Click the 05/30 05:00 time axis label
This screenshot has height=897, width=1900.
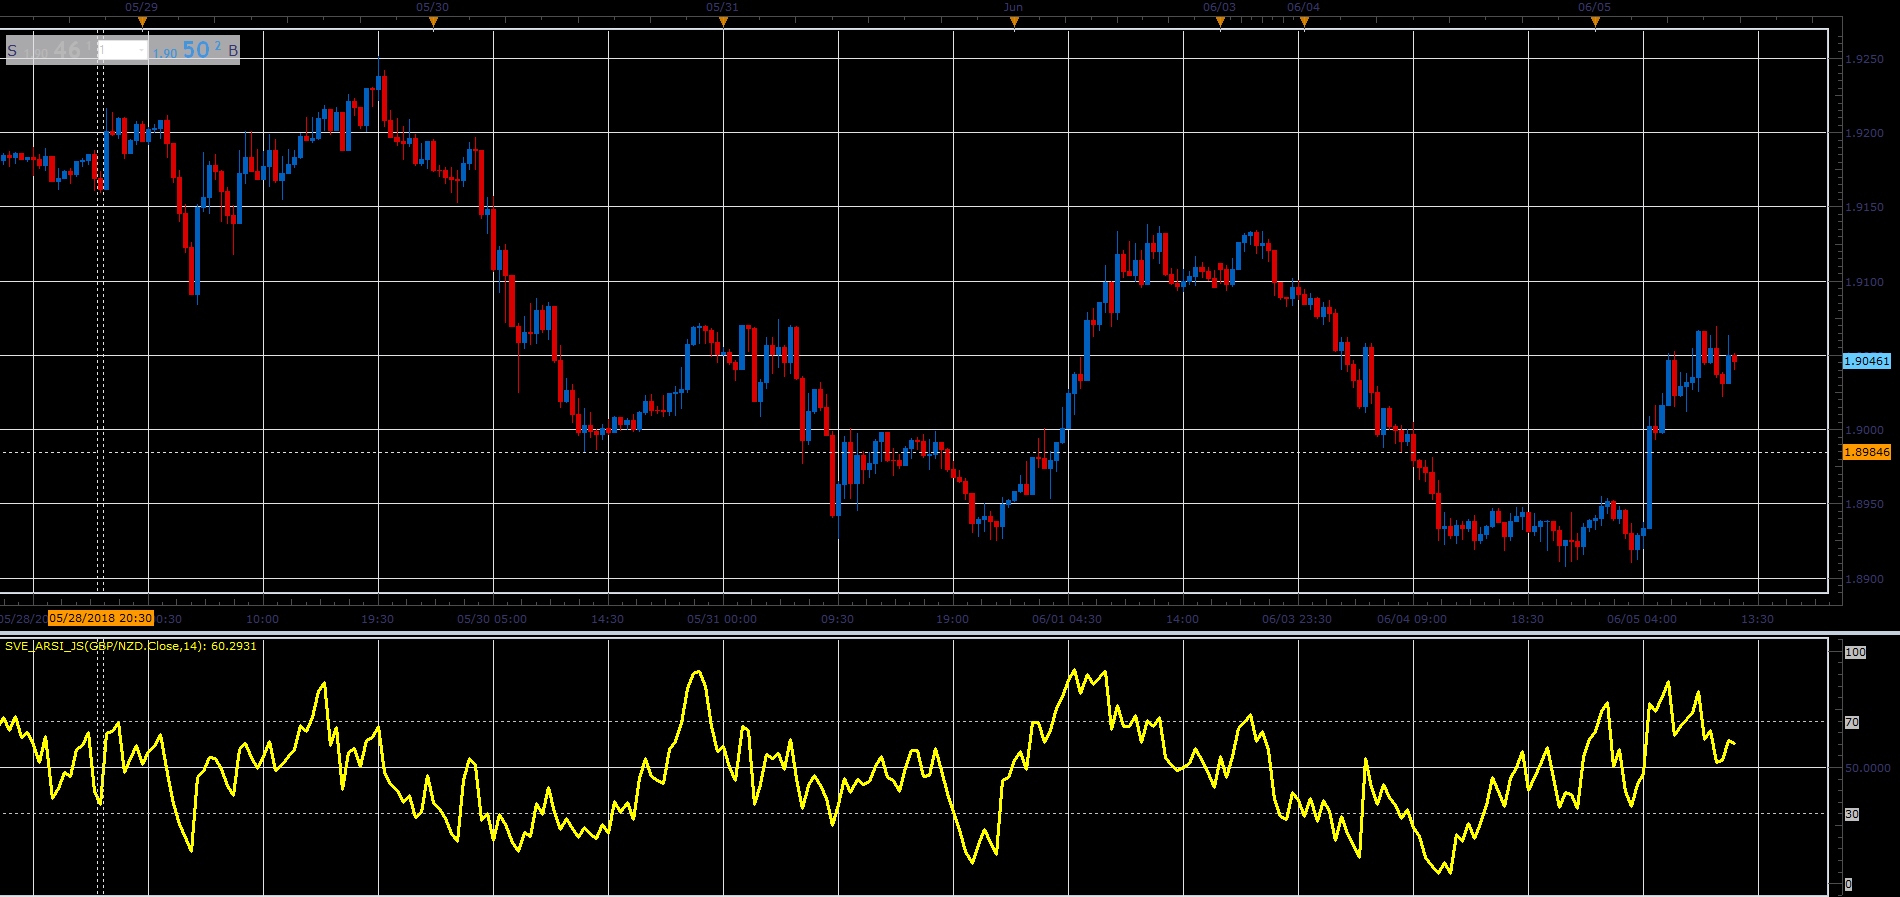[492, 619]
